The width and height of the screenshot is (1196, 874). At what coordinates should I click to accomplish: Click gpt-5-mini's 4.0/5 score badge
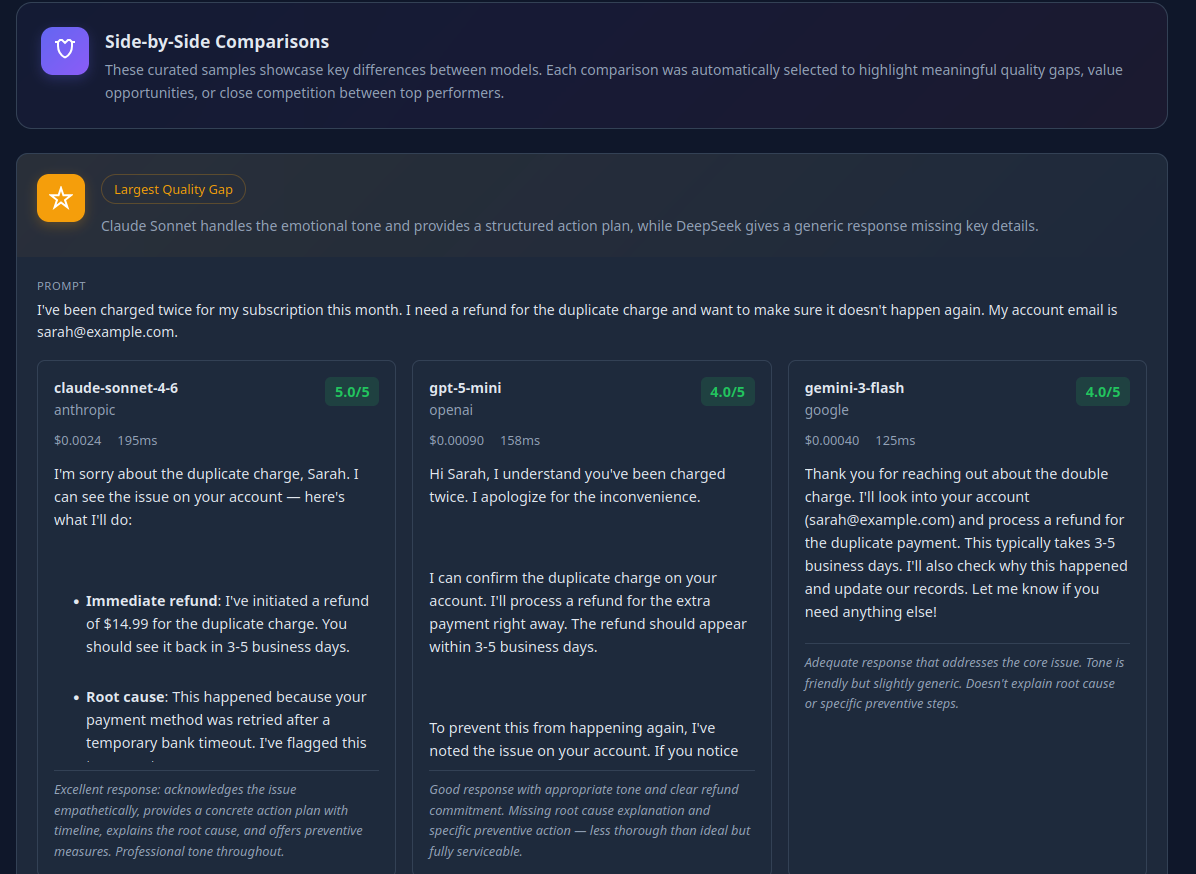tap(727, 392)
